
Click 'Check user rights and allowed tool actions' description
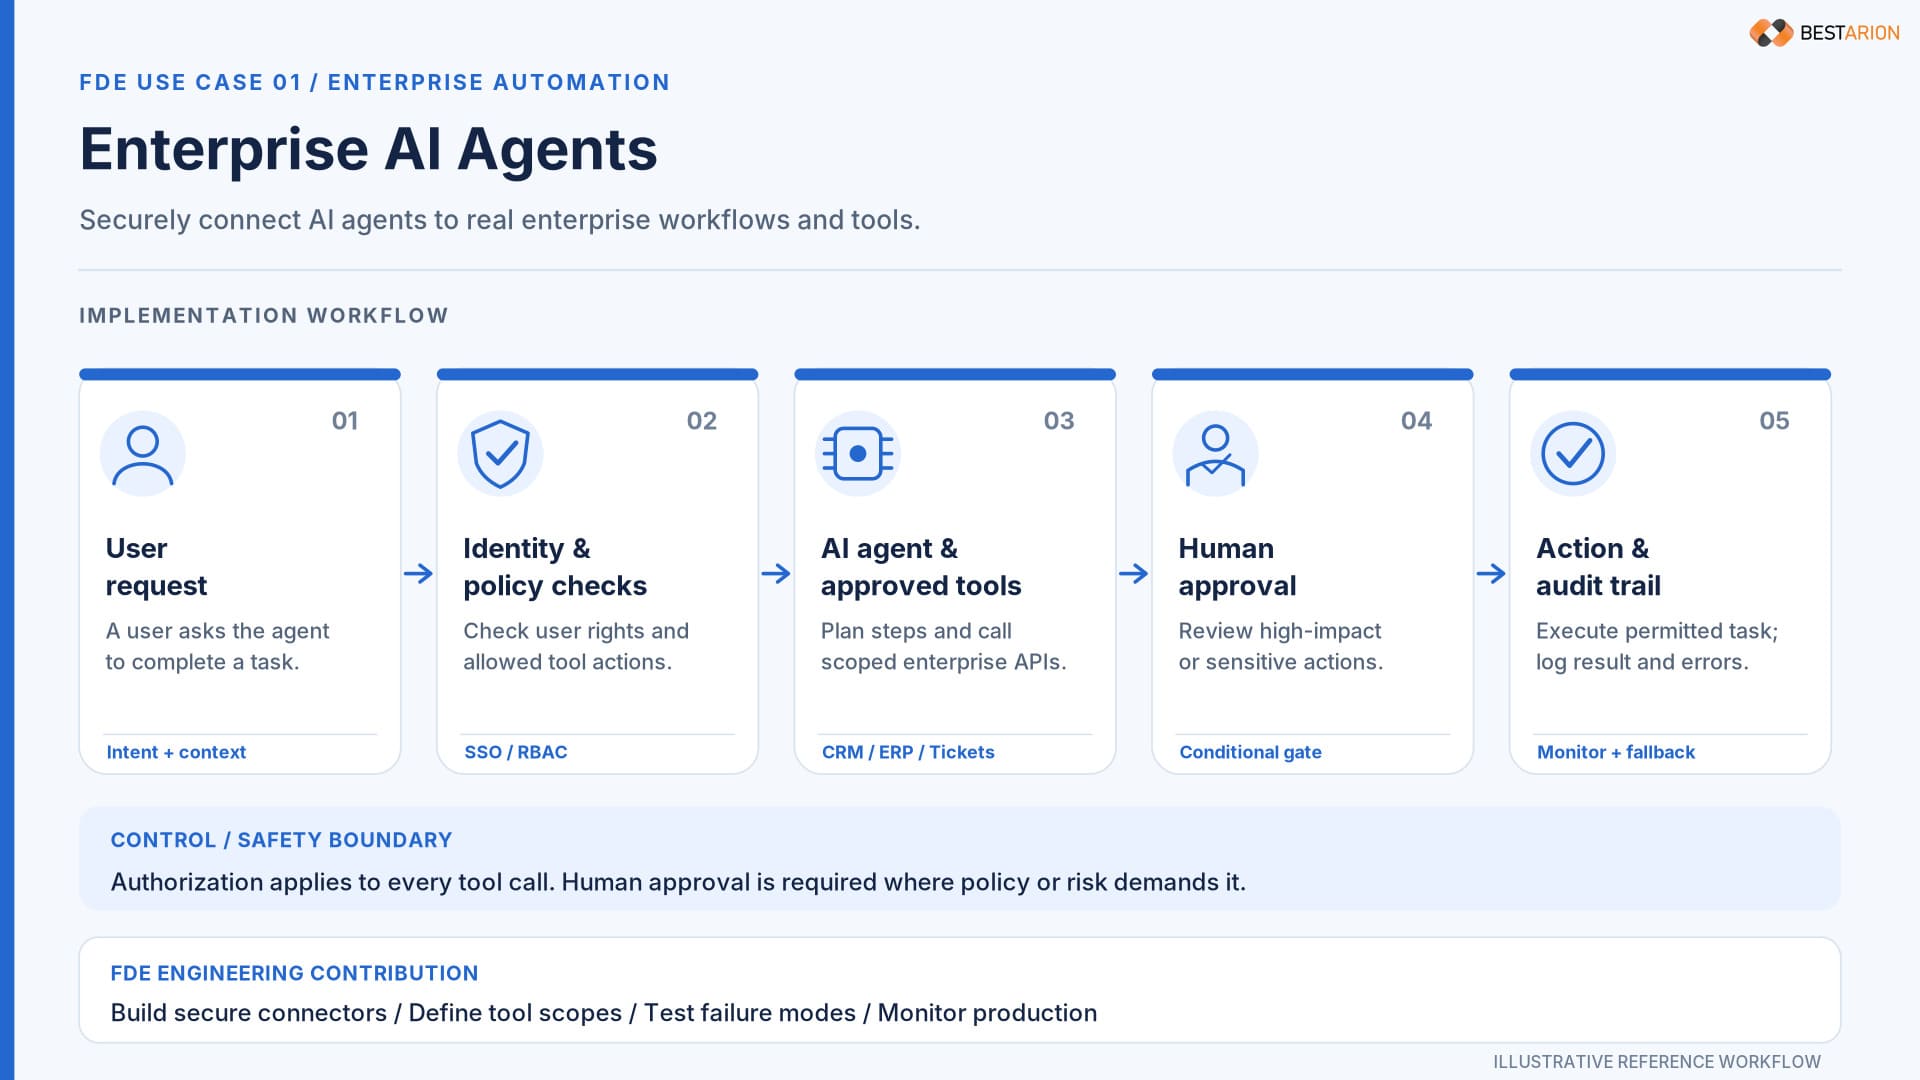click(x=576, y=646)
